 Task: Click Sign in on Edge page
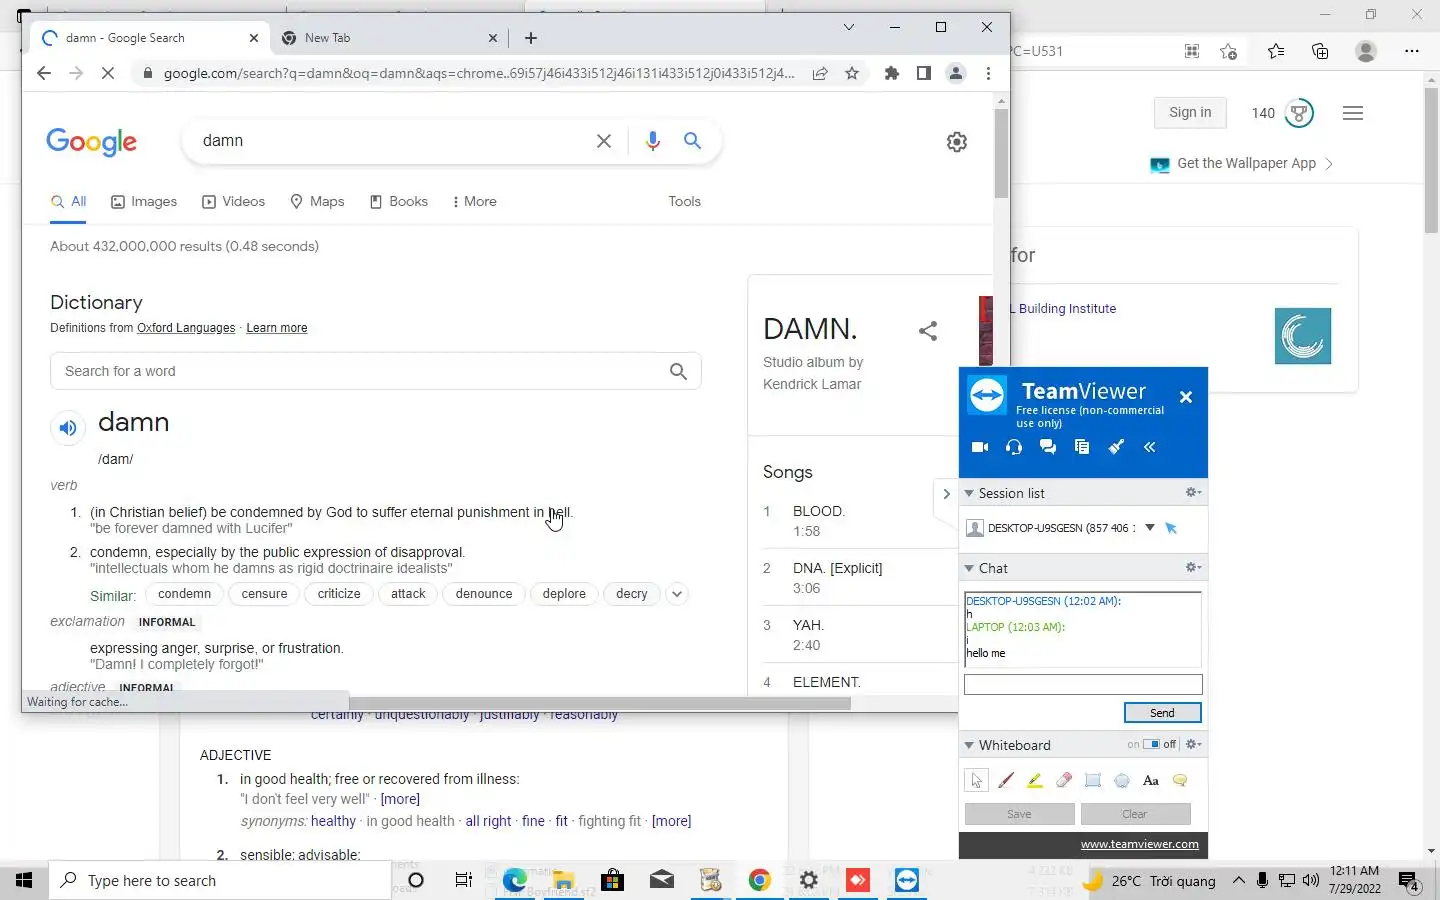click(x=1190, y=112)
